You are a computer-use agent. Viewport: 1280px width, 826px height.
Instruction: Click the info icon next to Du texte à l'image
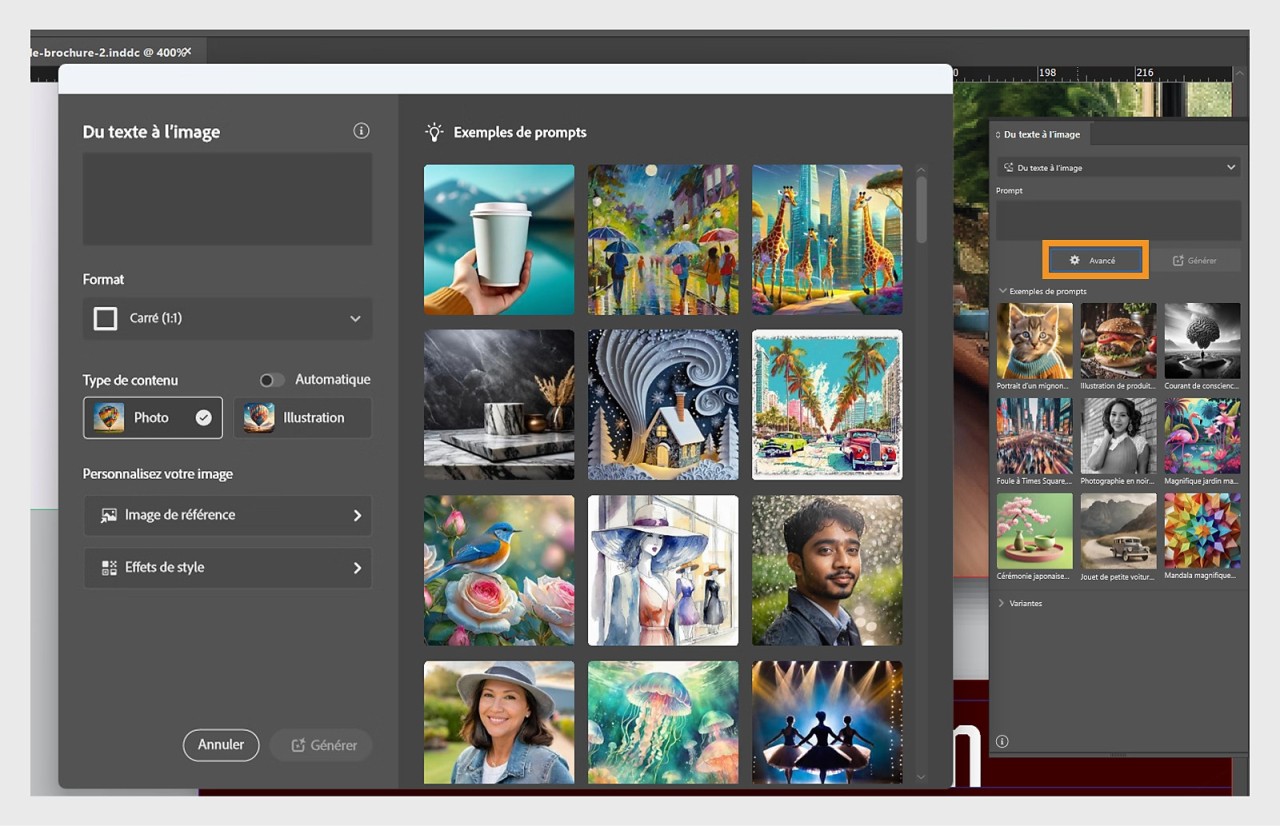pos(361,131)
